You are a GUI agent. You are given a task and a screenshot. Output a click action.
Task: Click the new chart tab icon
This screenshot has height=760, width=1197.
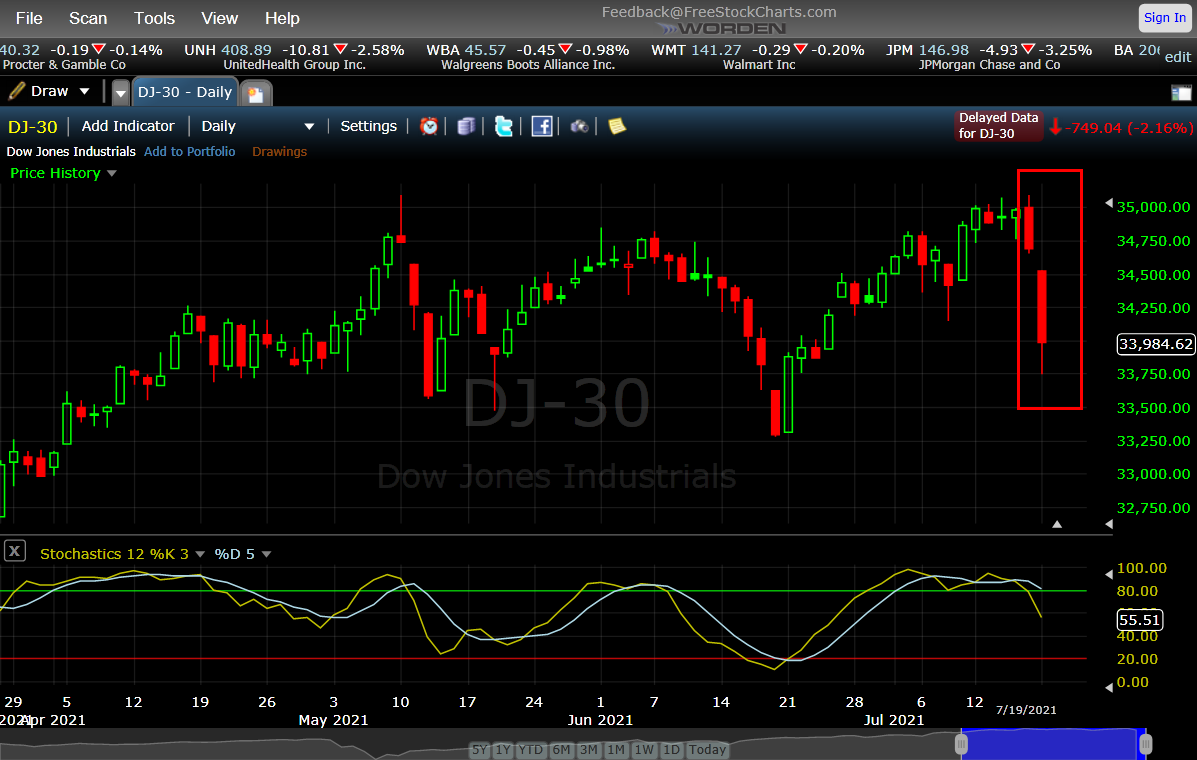tap(256, 94)
